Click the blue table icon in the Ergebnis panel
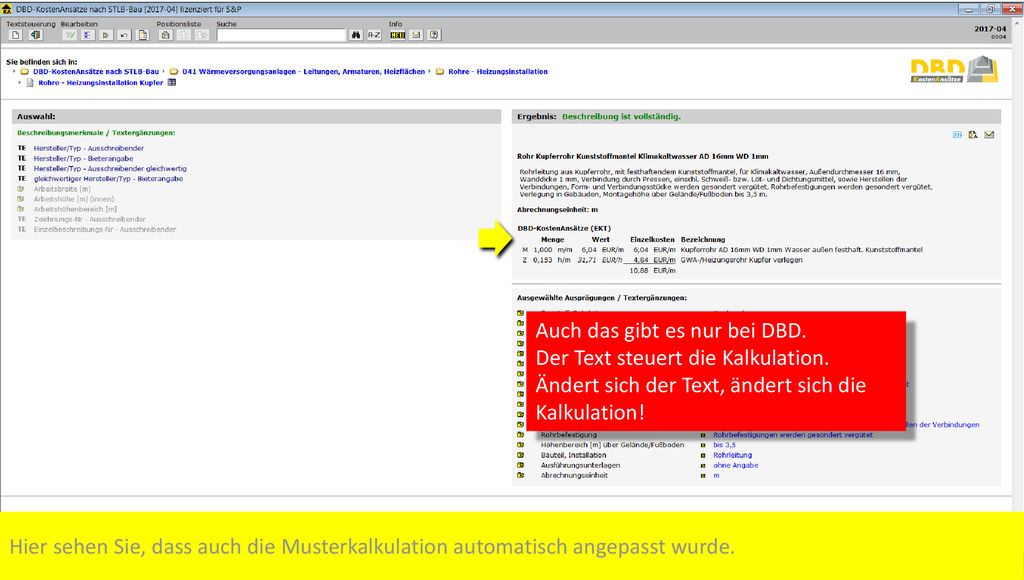 coord(957,135)
